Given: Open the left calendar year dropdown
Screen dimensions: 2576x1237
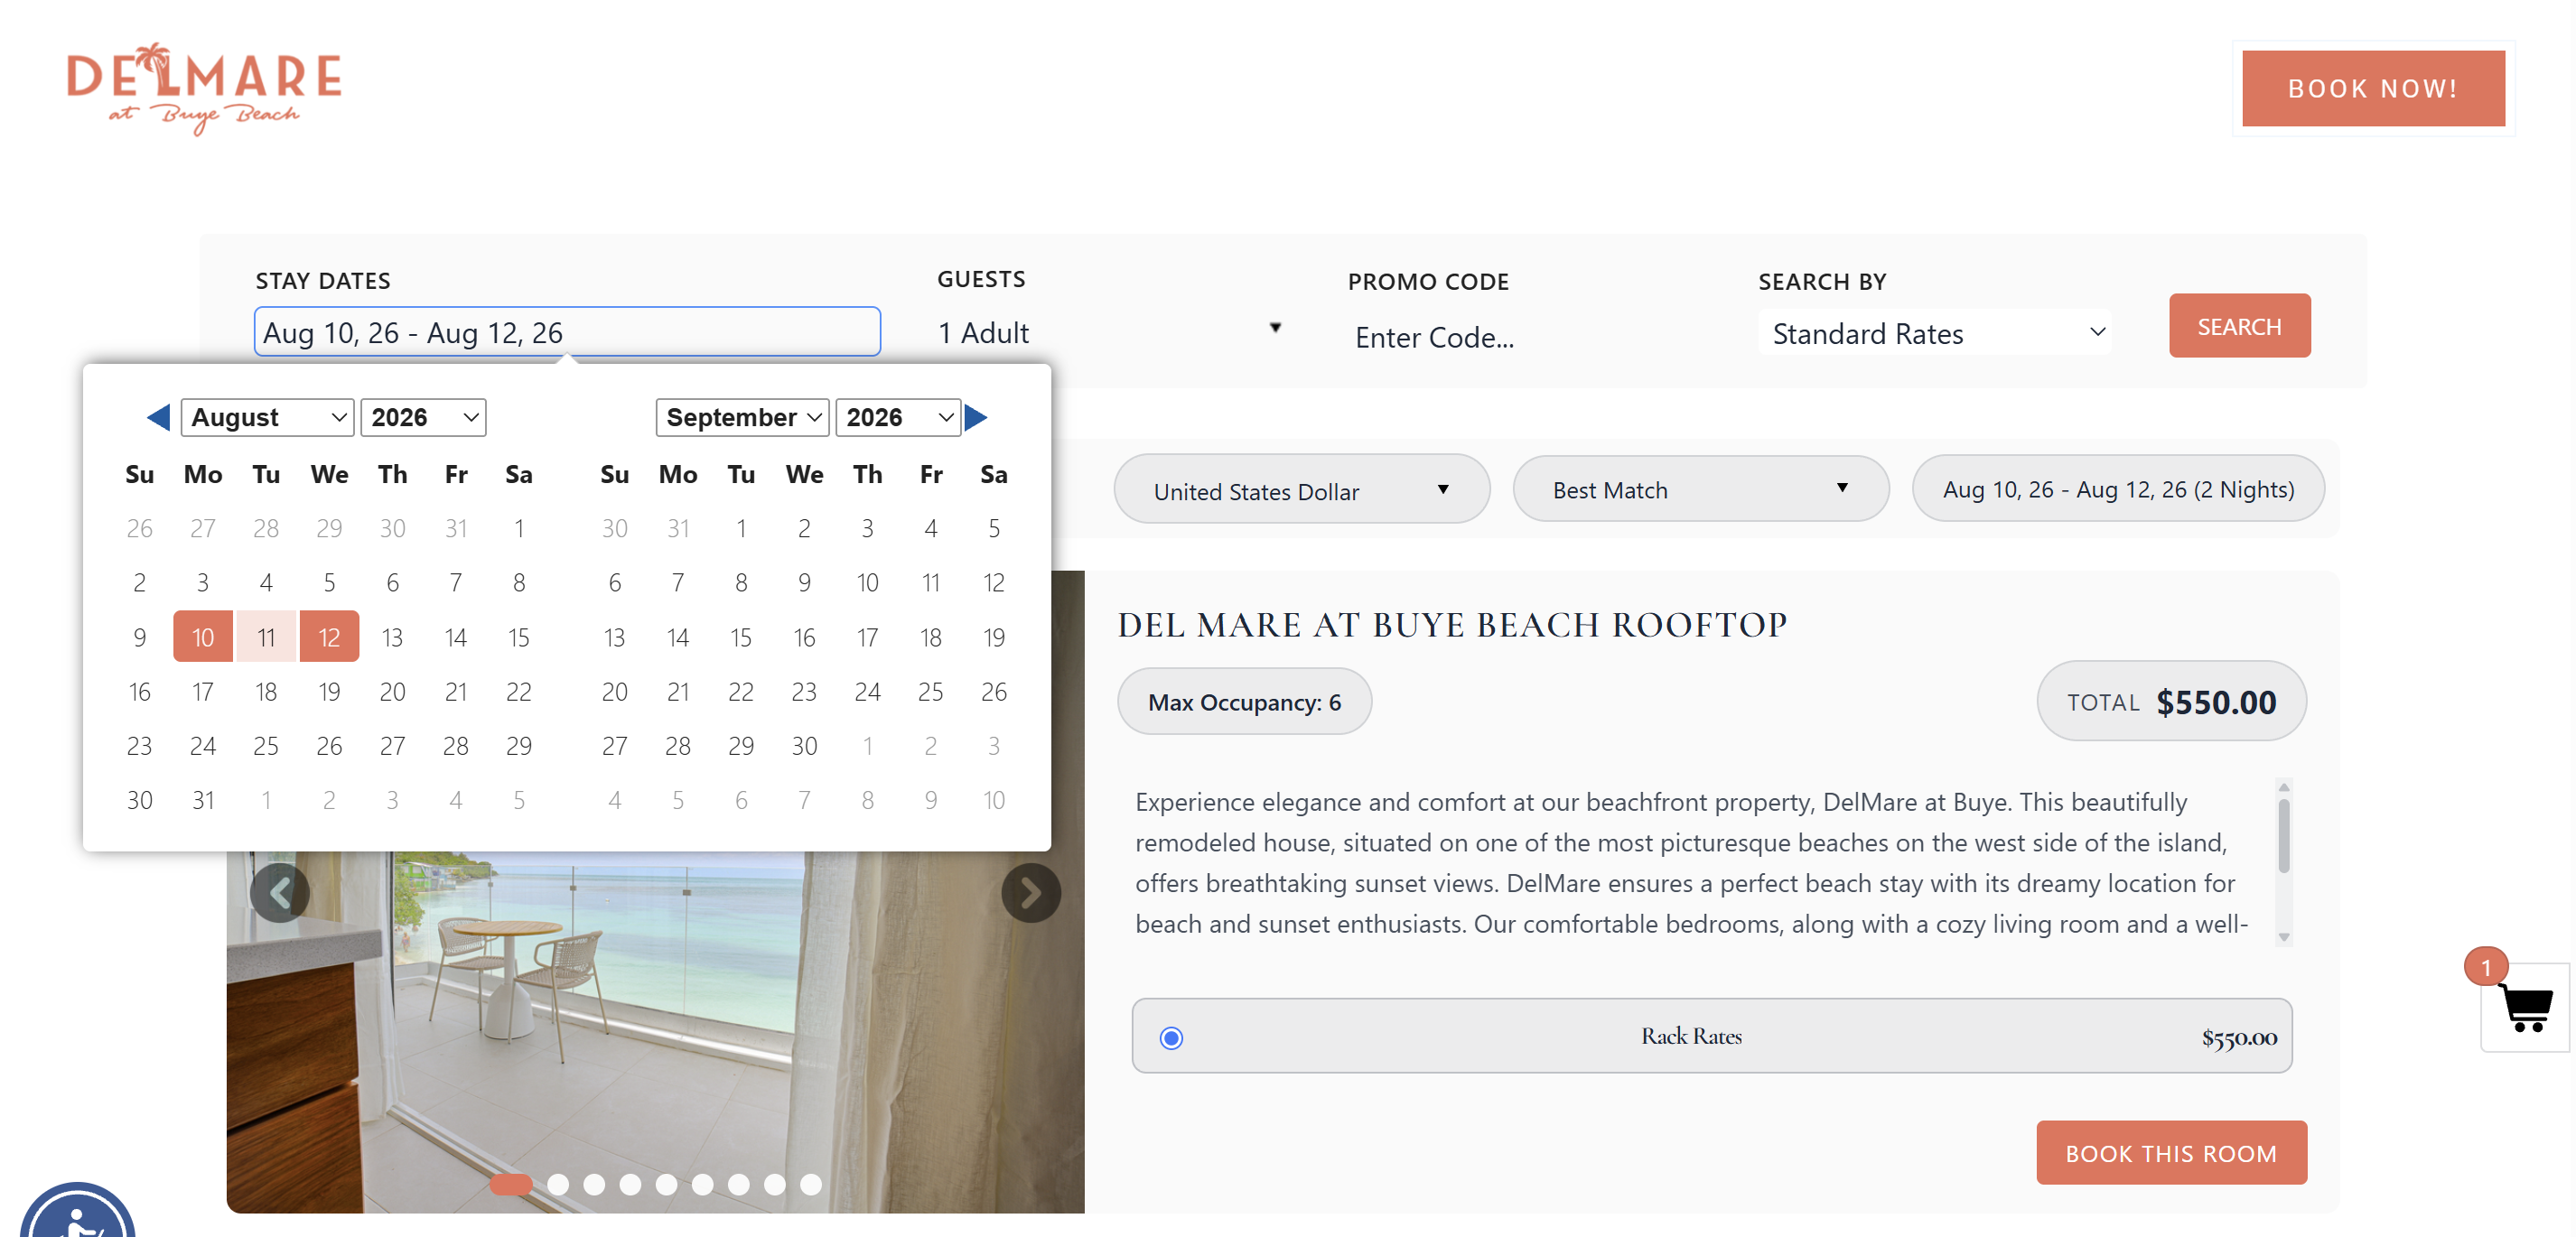Looking at the screenshot, I should pos(423,417).
